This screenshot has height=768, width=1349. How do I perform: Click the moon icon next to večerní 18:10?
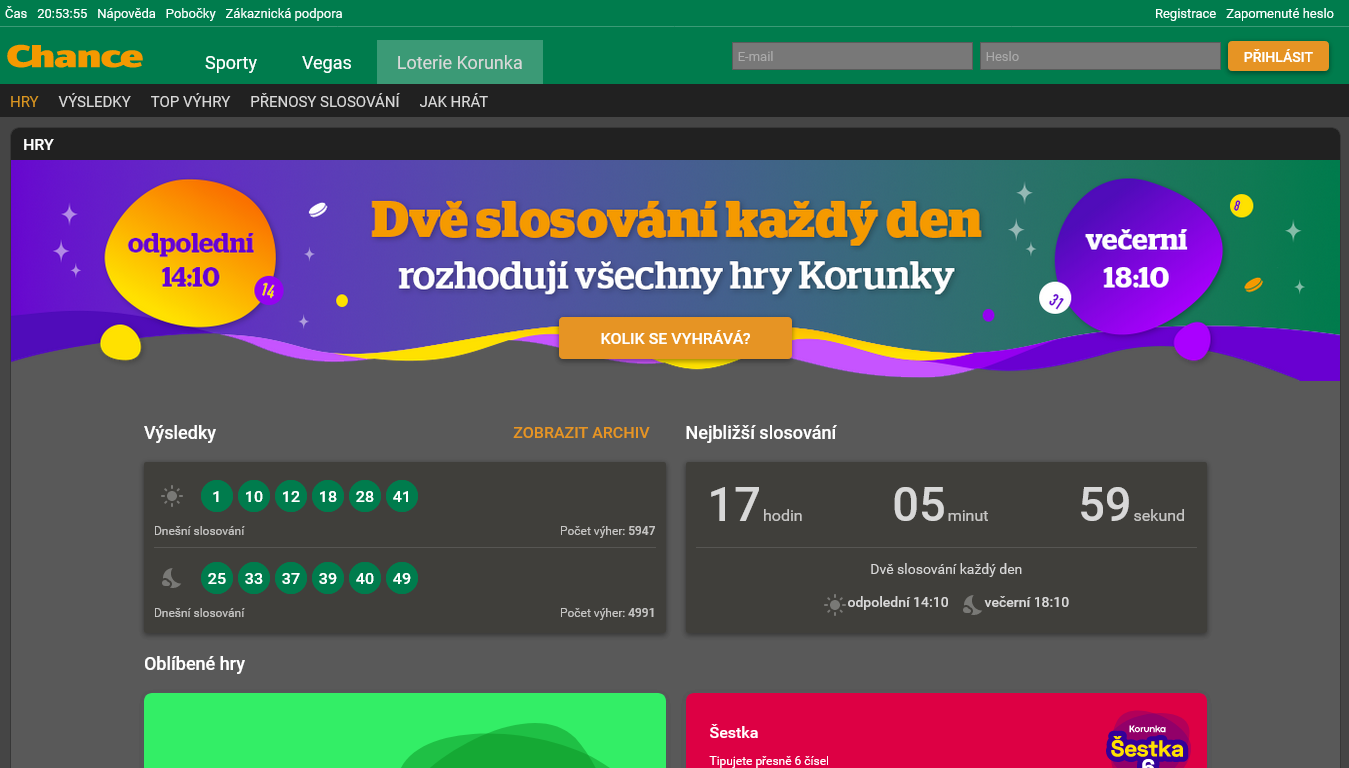[x=972, y=603]
